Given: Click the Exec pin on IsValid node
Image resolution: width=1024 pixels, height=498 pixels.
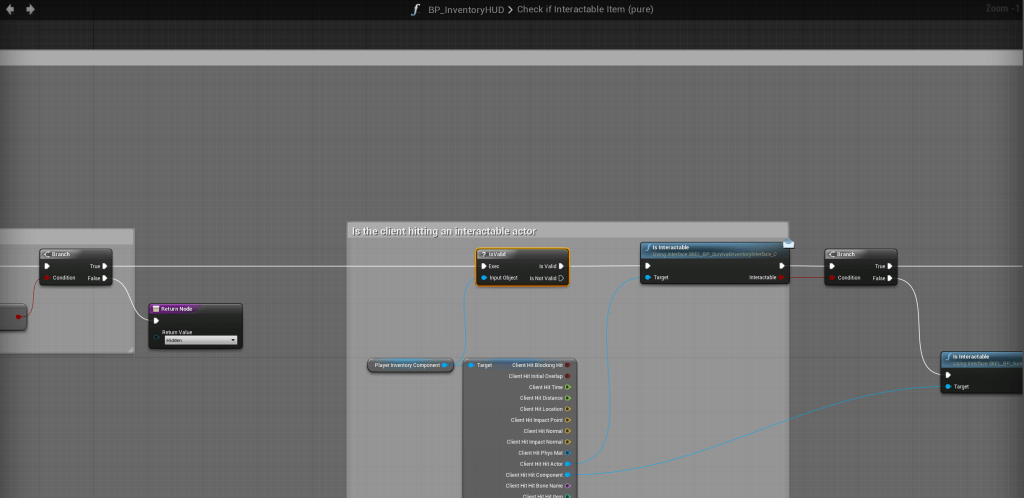Looking at the screenshot, I should click(x=483, y=266).
